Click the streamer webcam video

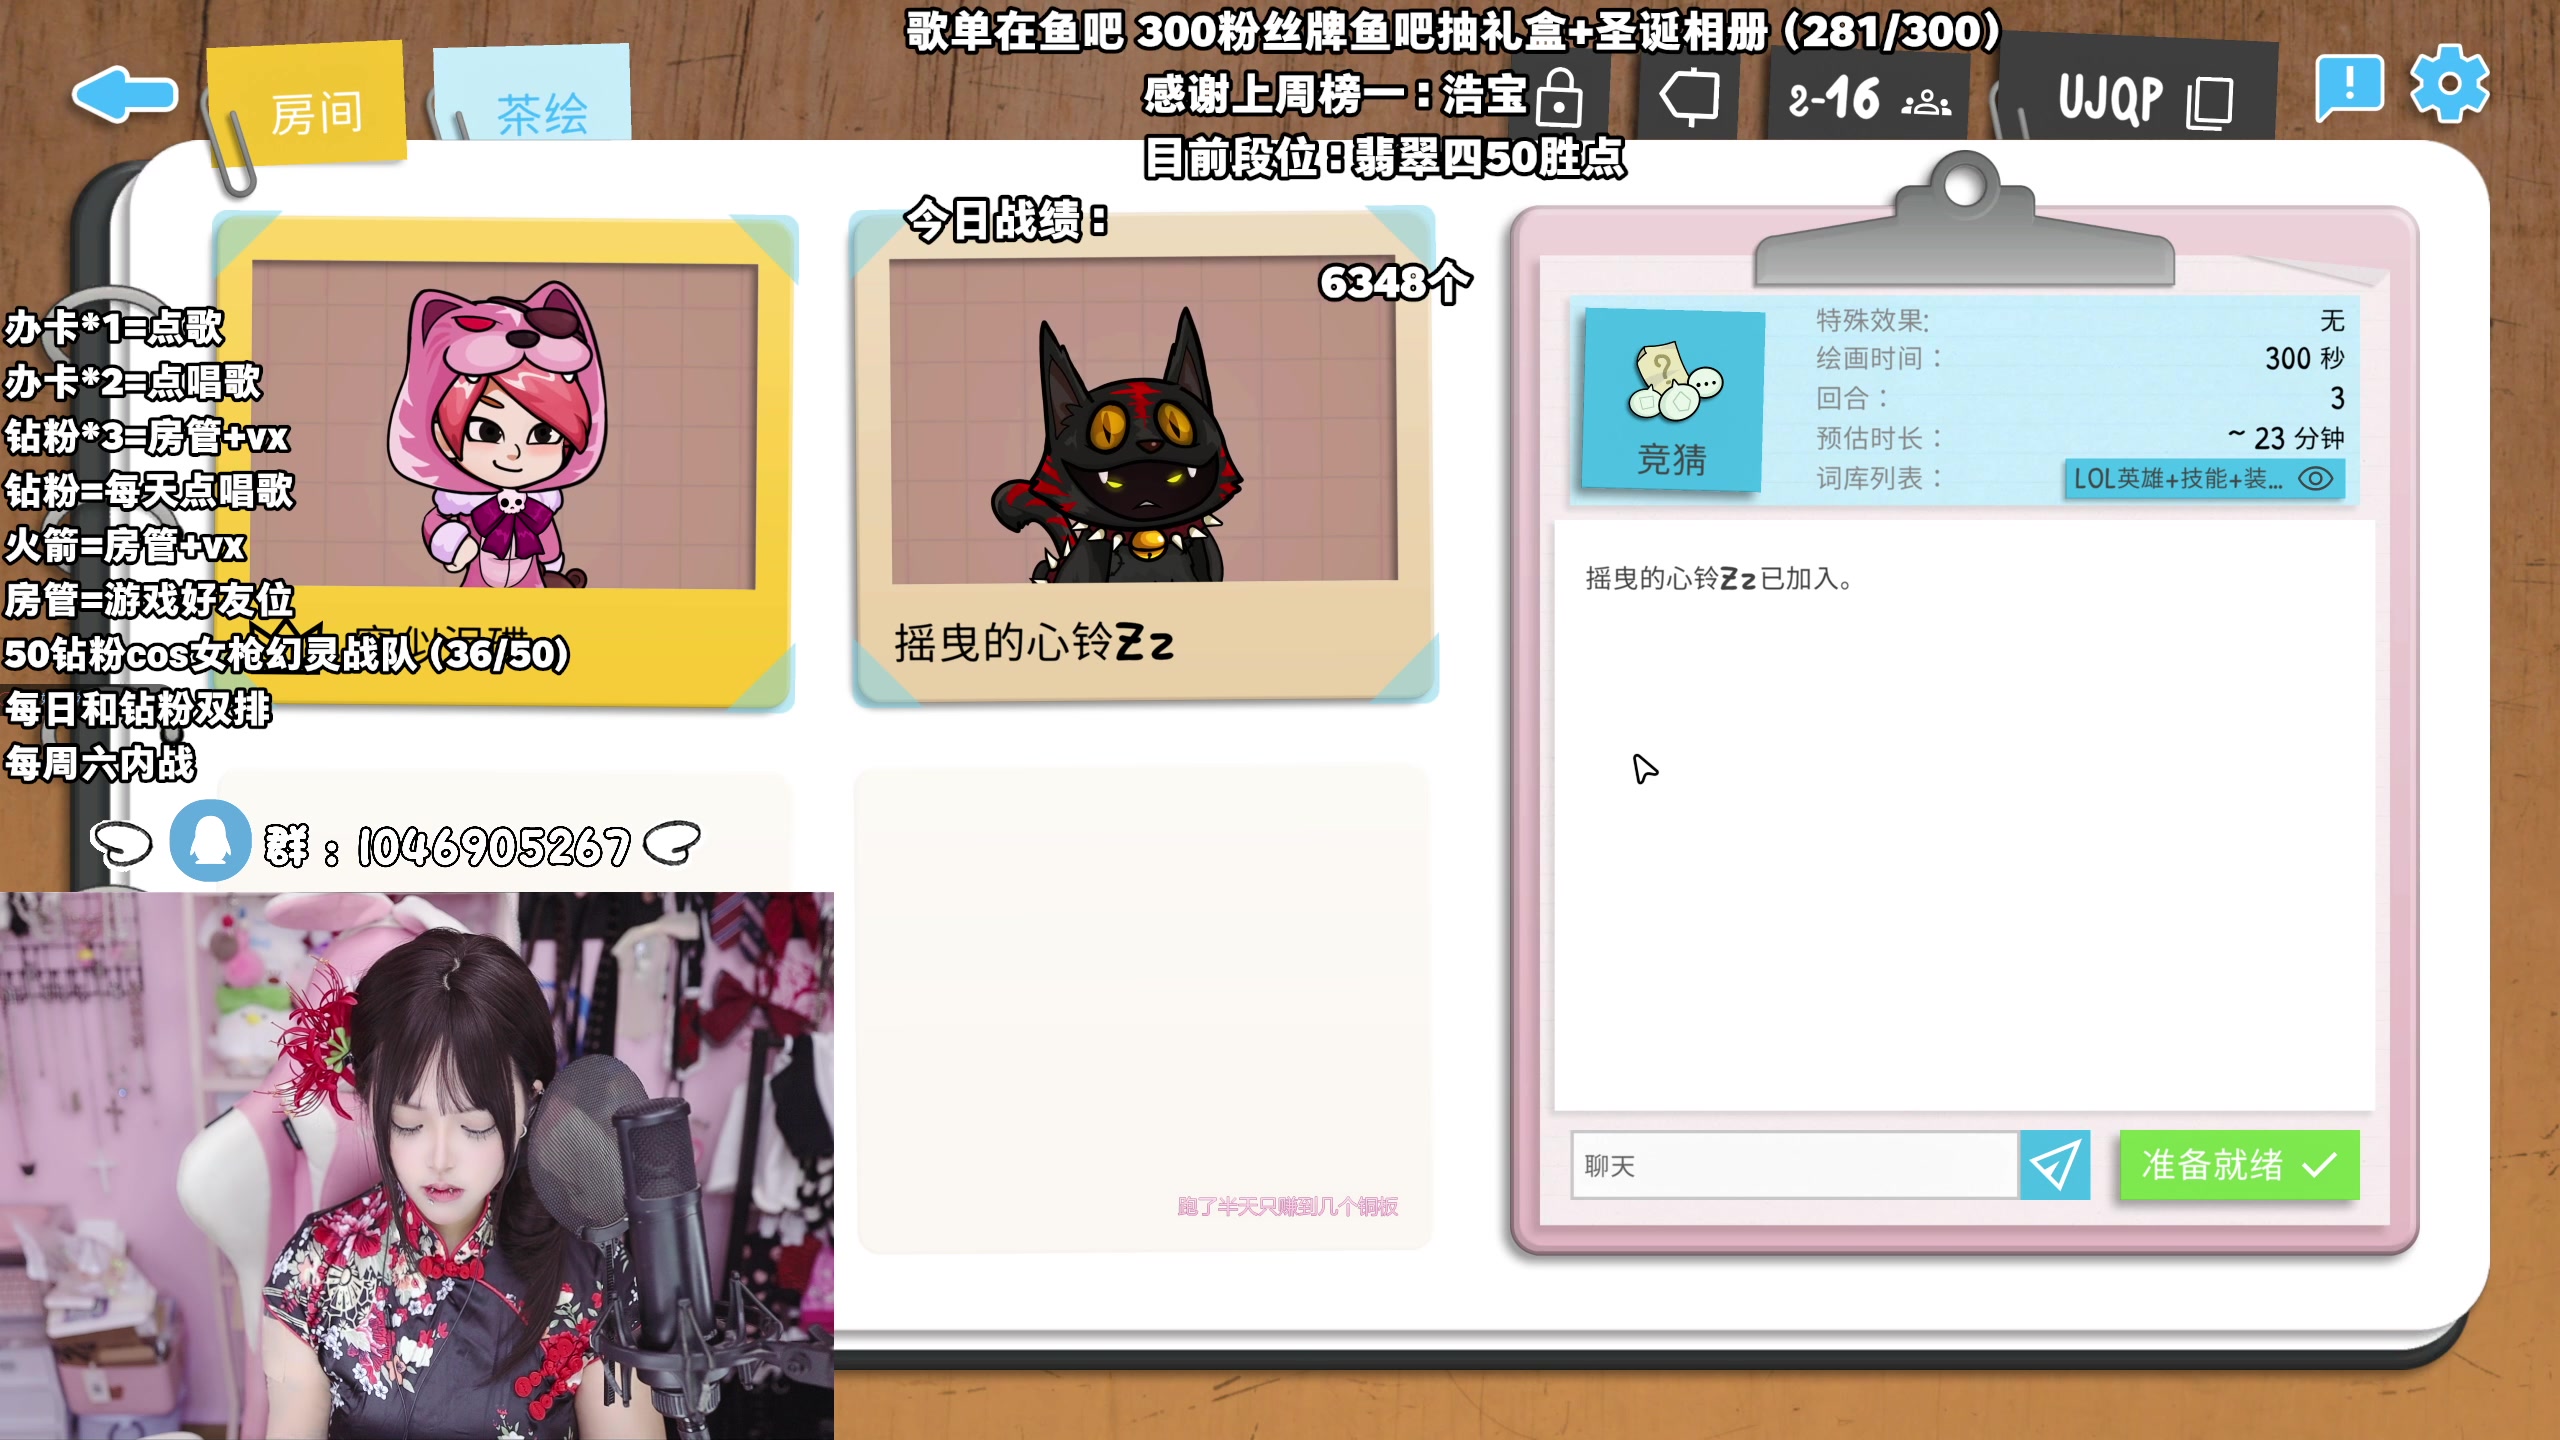[417, 1166]
